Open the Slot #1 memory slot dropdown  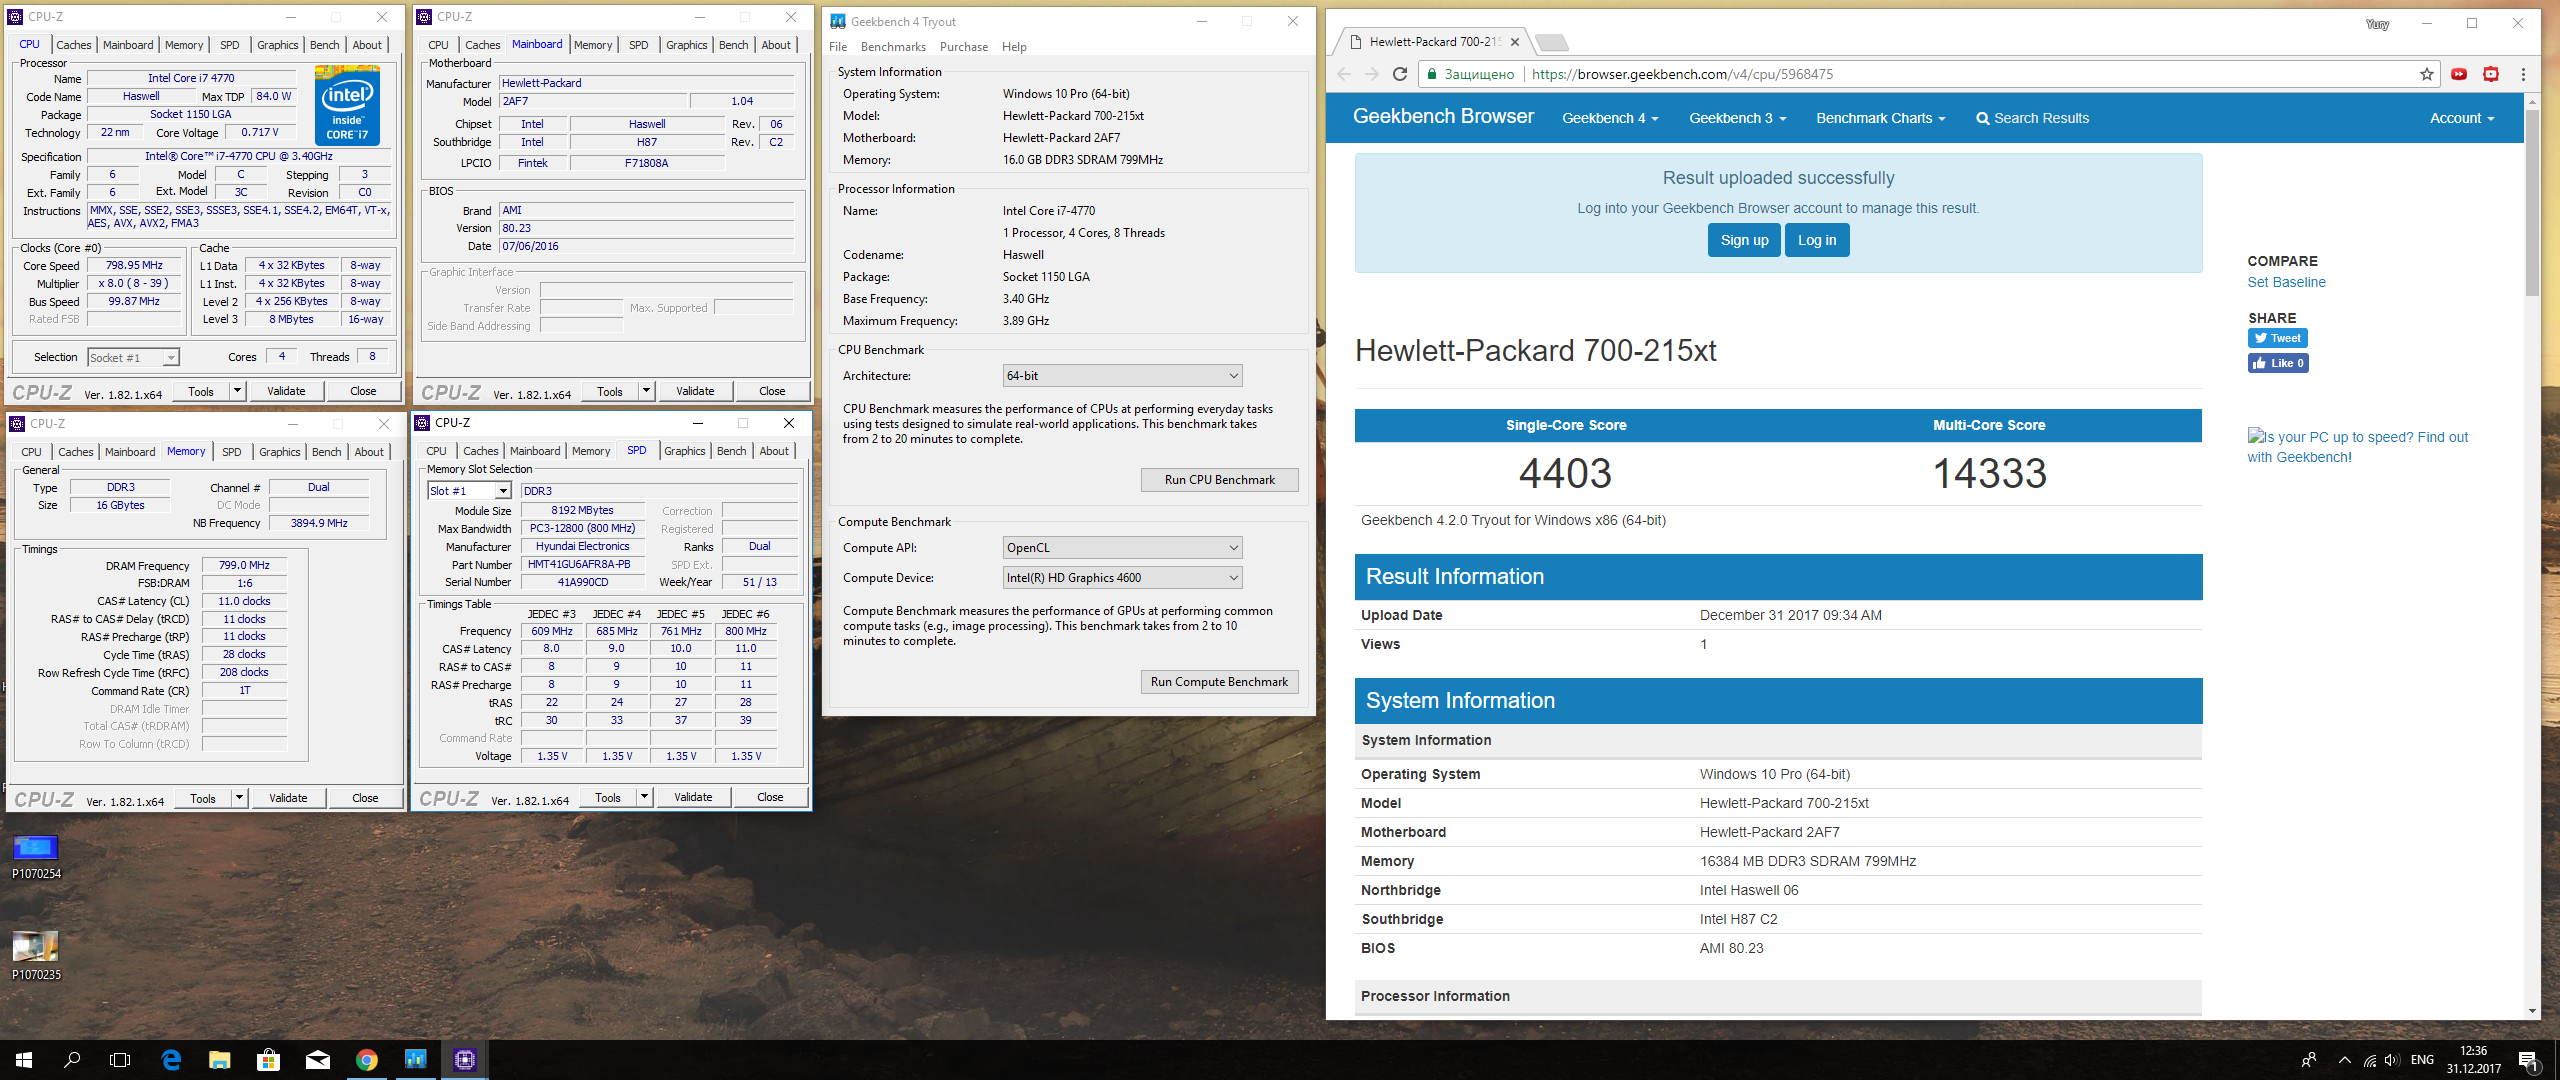[470, 491]
